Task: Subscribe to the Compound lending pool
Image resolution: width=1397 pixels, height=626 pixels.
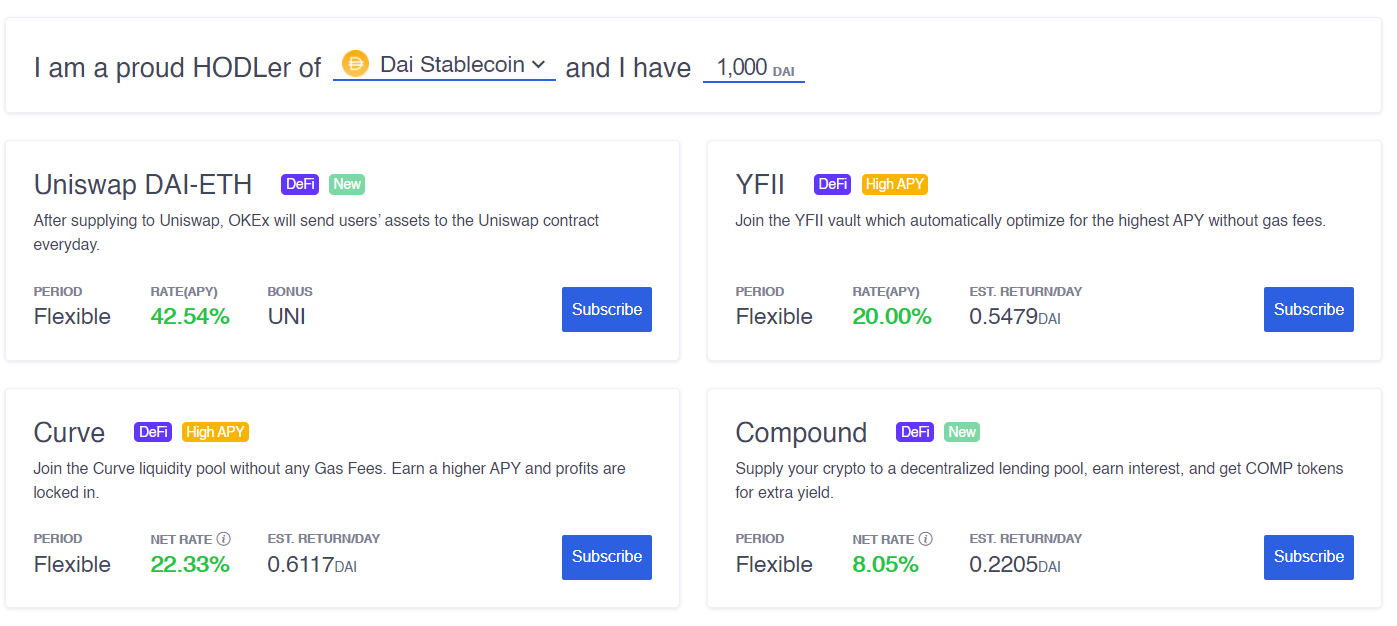Action: coord(1308,557)
